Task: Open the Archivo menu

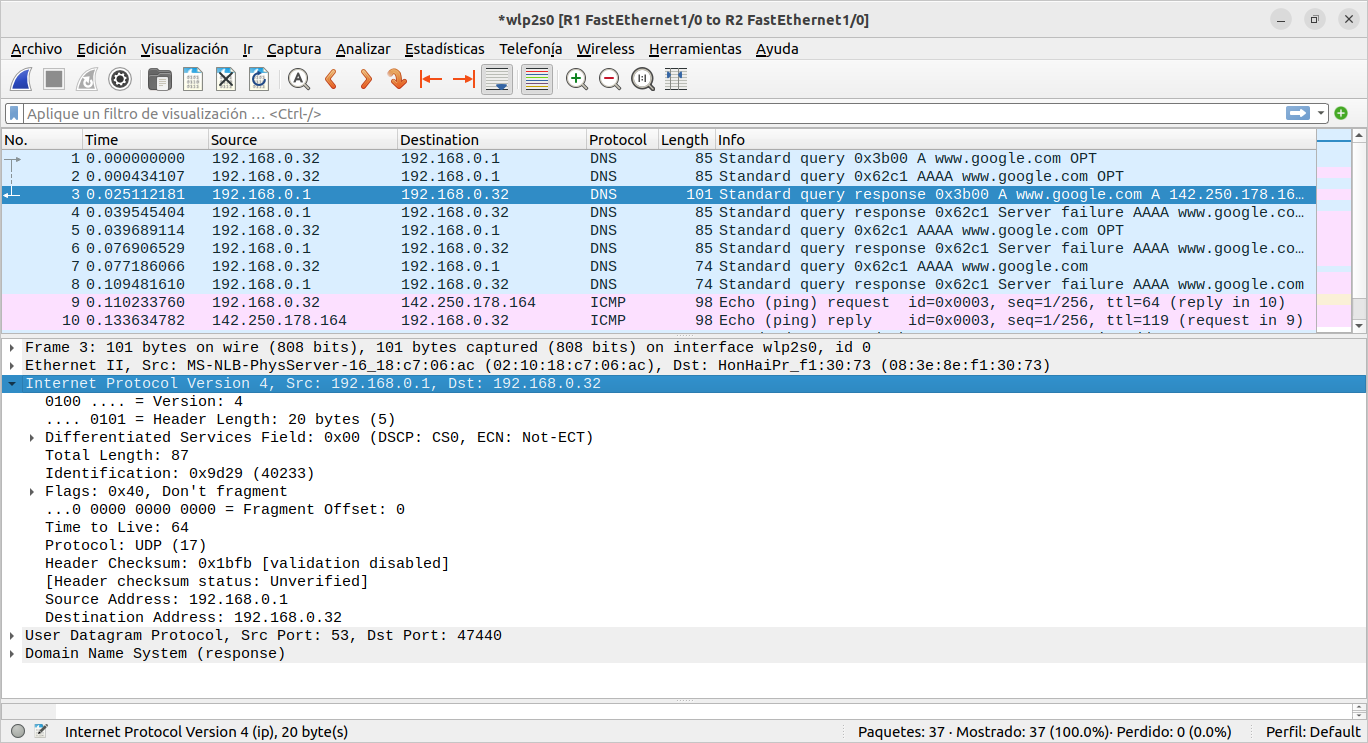Action: (36, 49)
